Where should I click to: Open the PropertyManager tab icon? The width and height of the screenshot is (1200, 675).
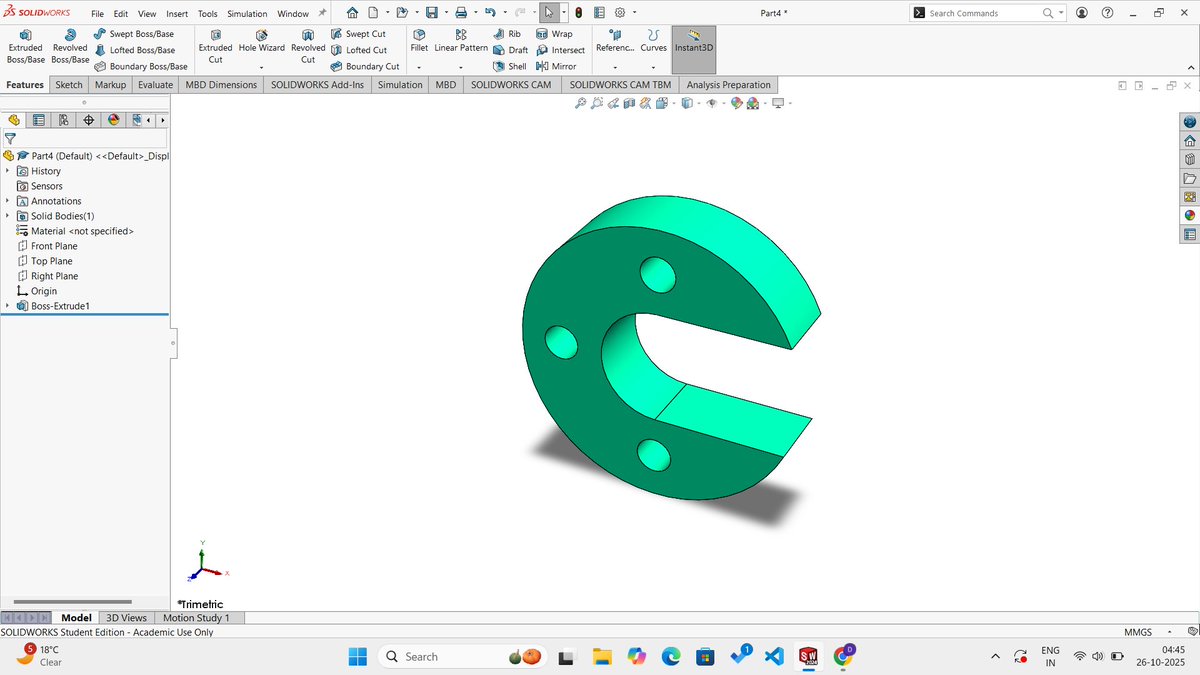click(39, 120)
